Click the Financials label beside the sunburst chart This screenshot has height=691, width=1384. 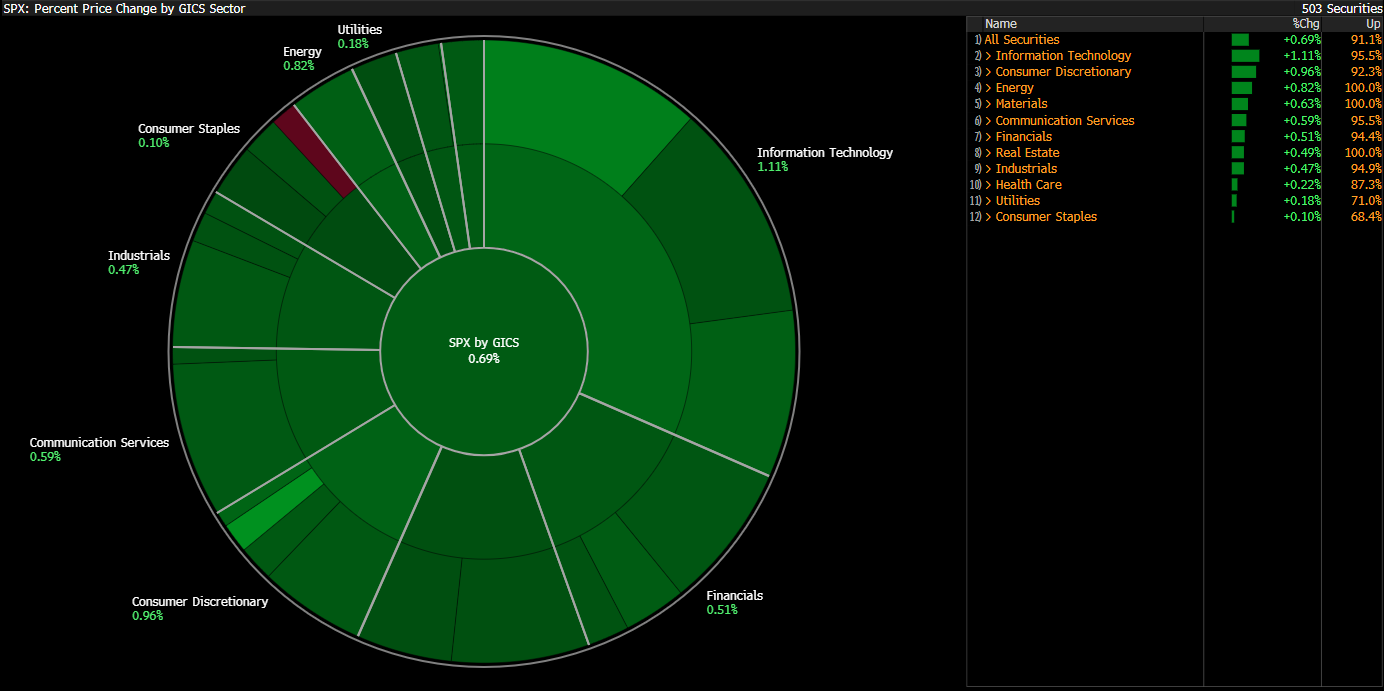[x=734, y=596]
